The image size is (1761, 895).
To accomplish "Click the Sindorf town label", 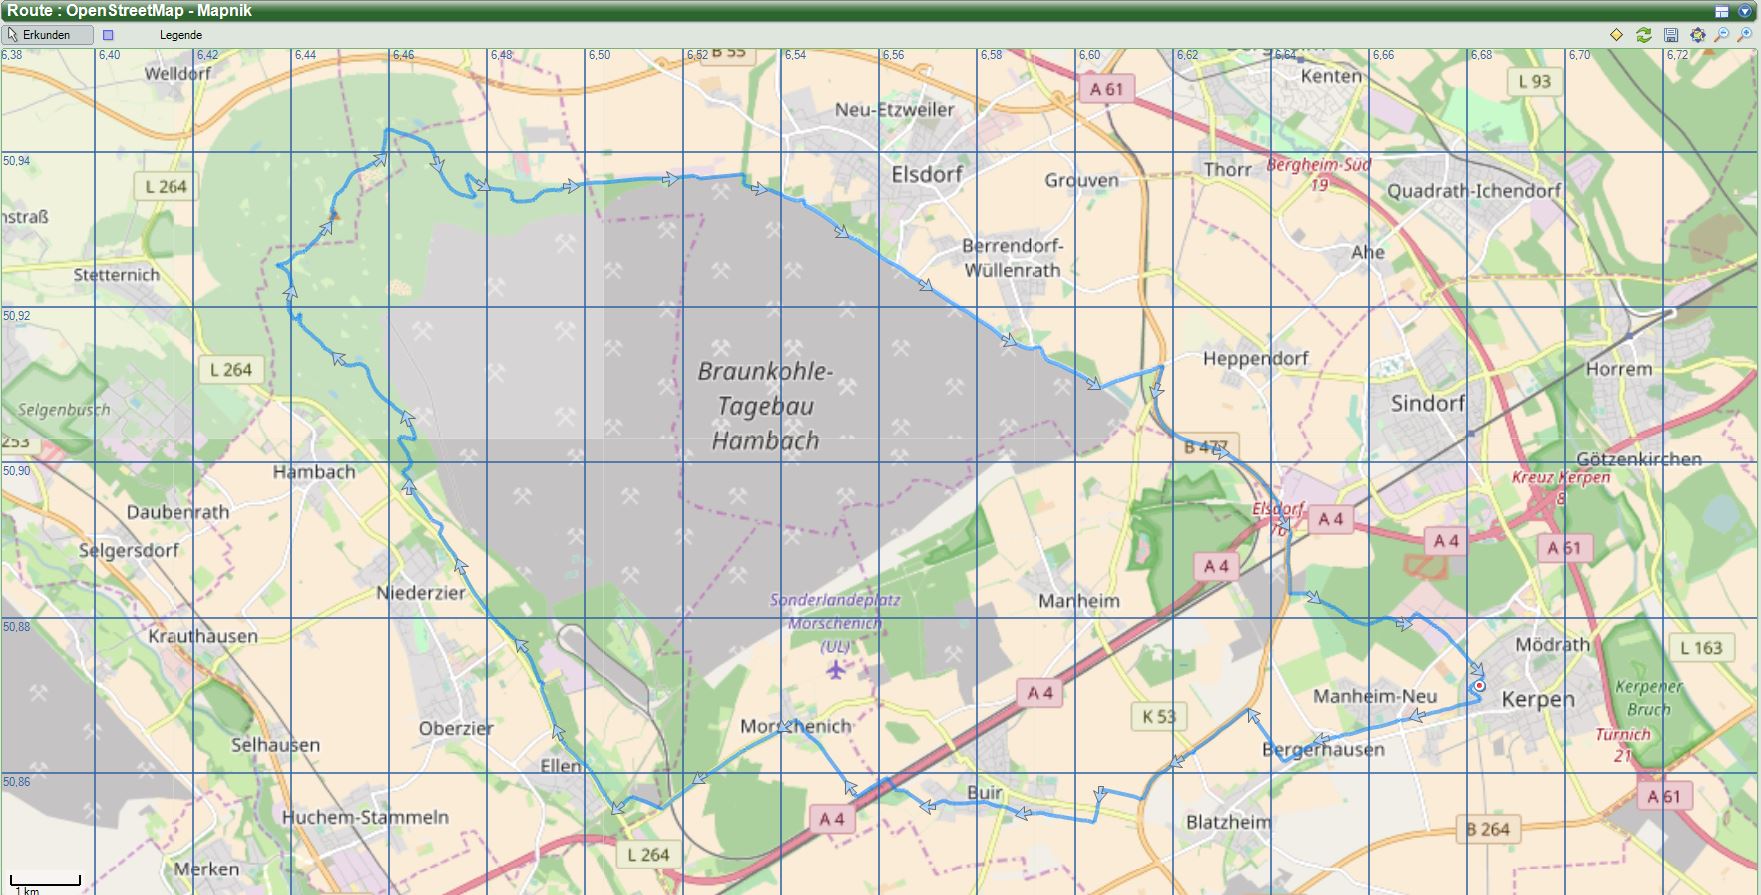I will [x=1428, y=404].
